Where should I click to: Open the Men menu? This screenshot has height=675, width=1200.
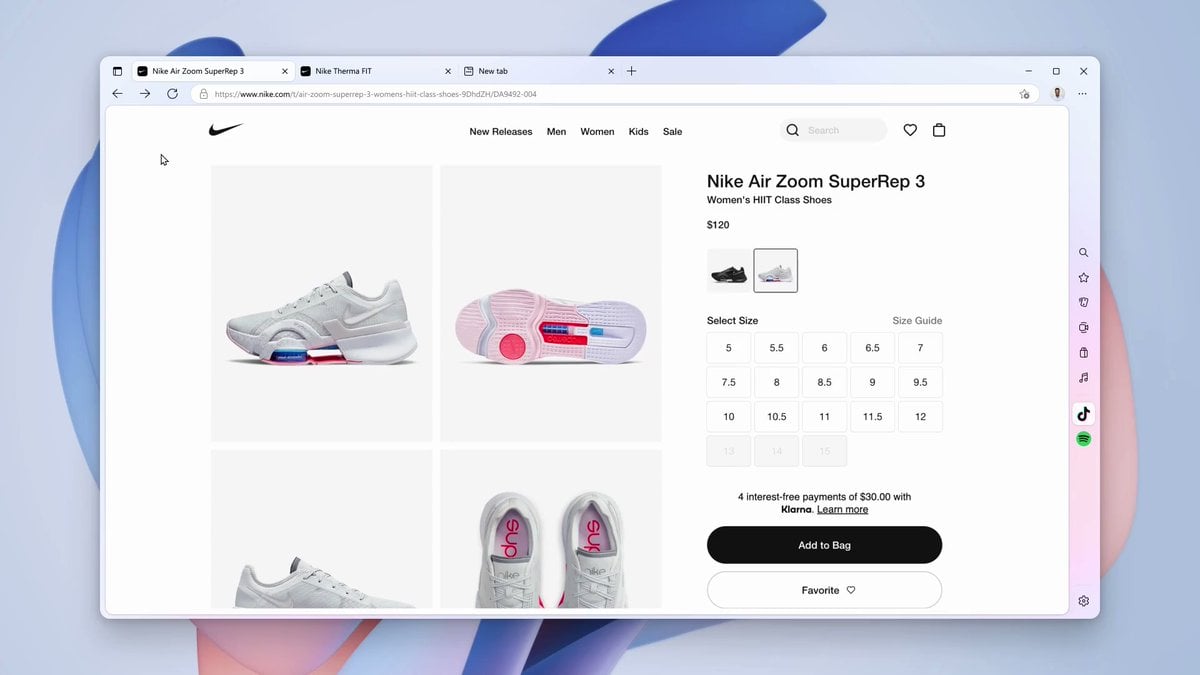pos(556,131)
